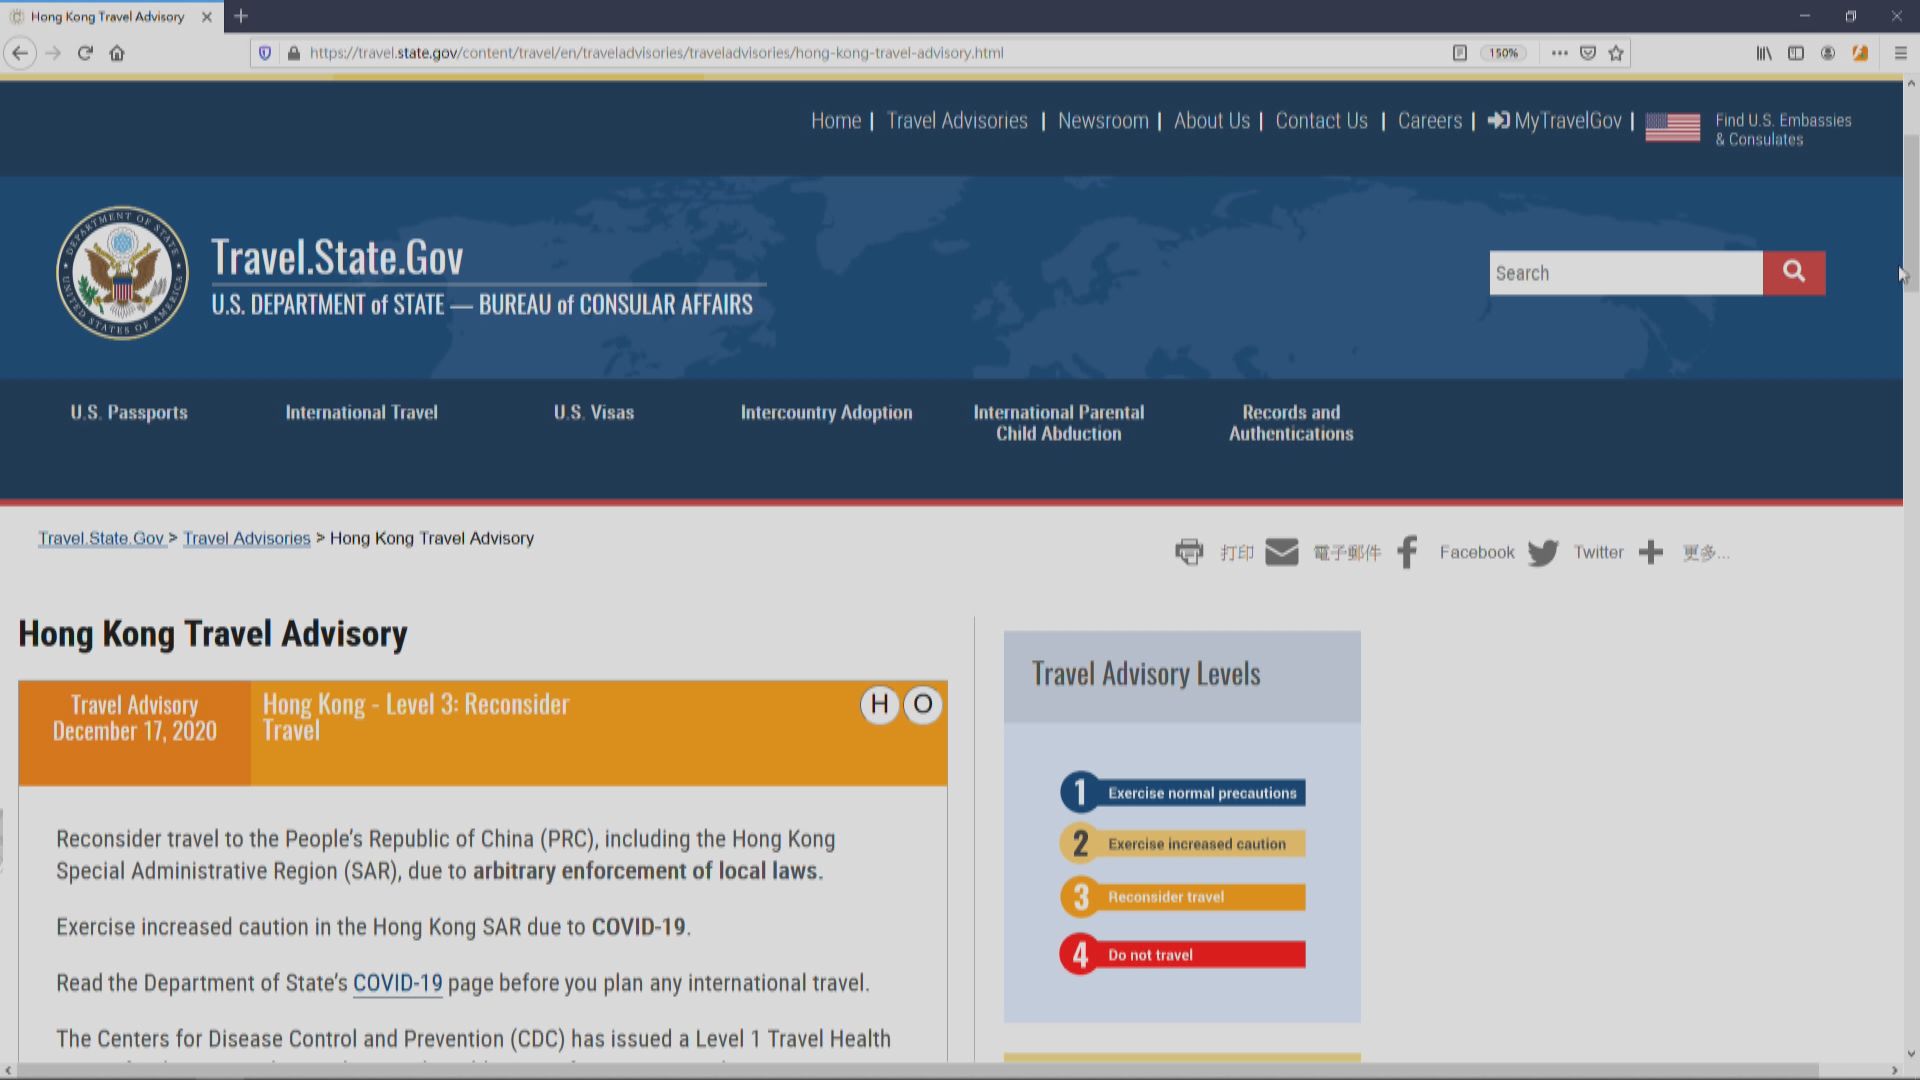
Task: Click the print page icon
Action: [x=1189, y=552]
